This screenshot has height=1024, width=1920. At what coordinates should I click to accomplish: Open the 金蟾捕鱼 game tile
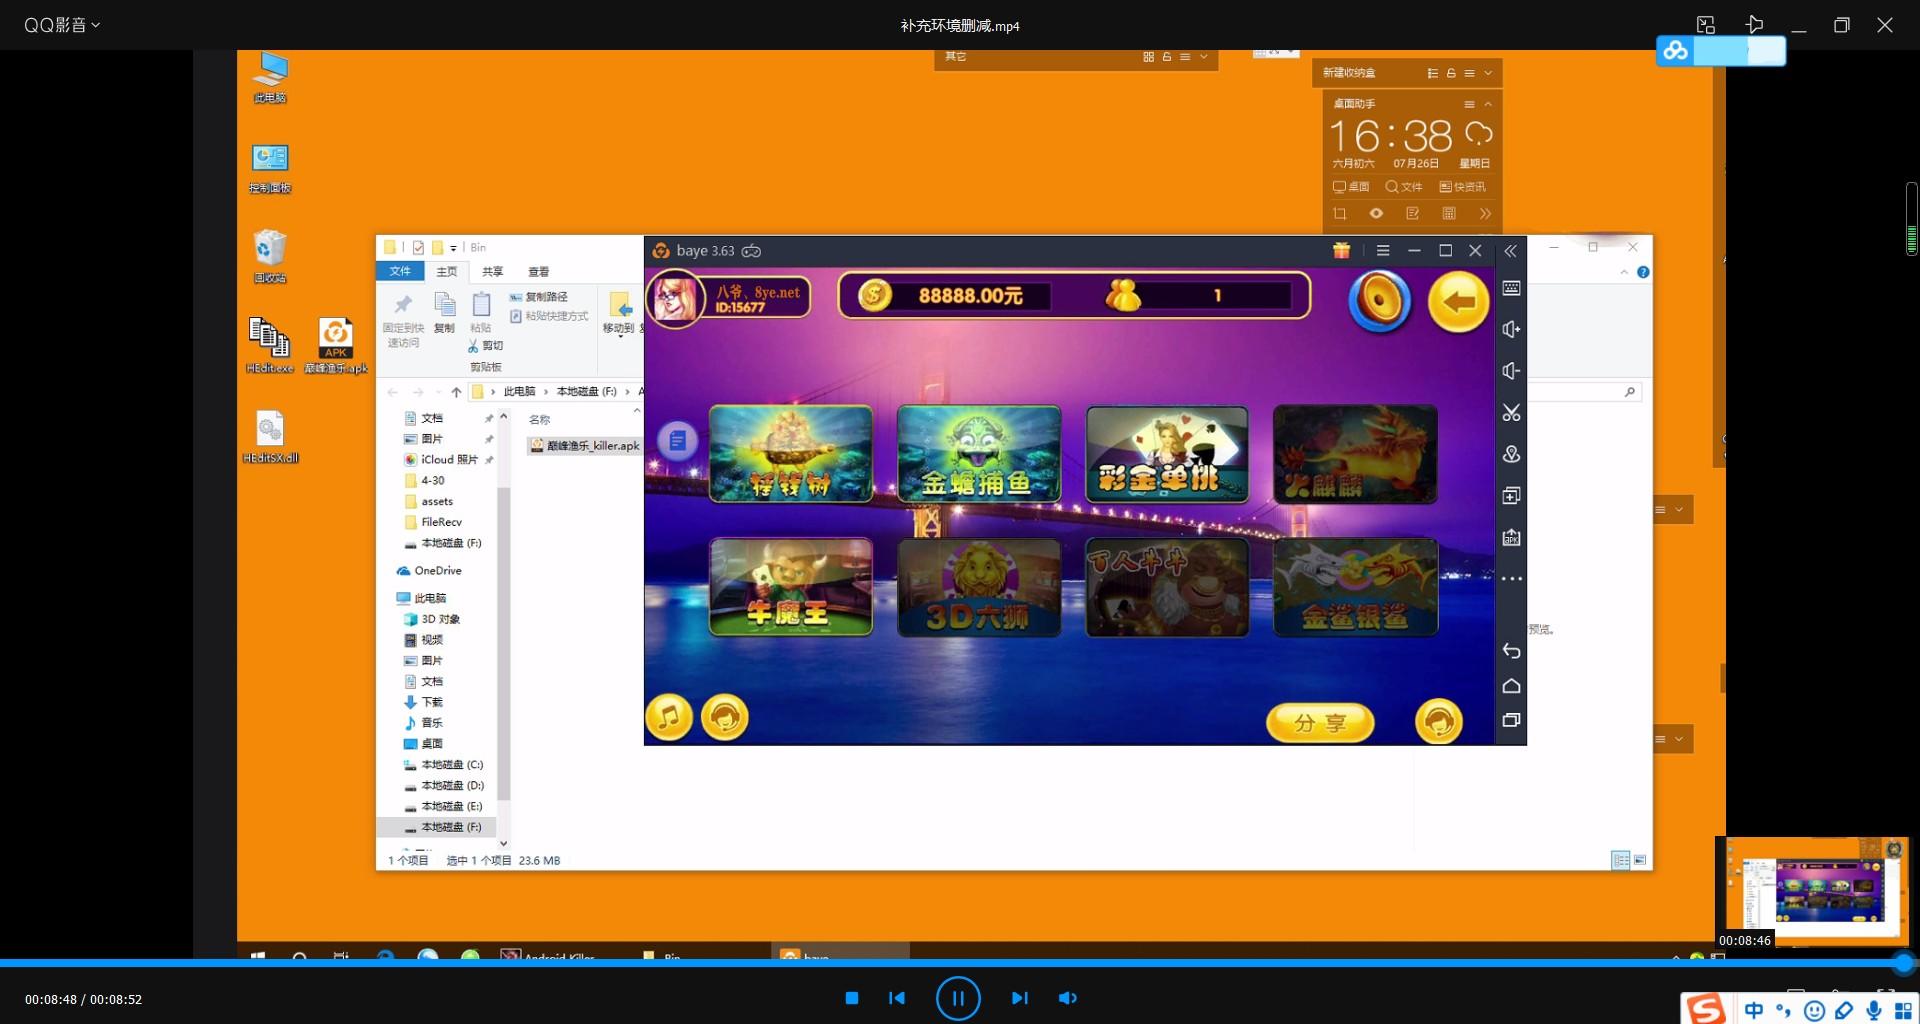(978, 453)
